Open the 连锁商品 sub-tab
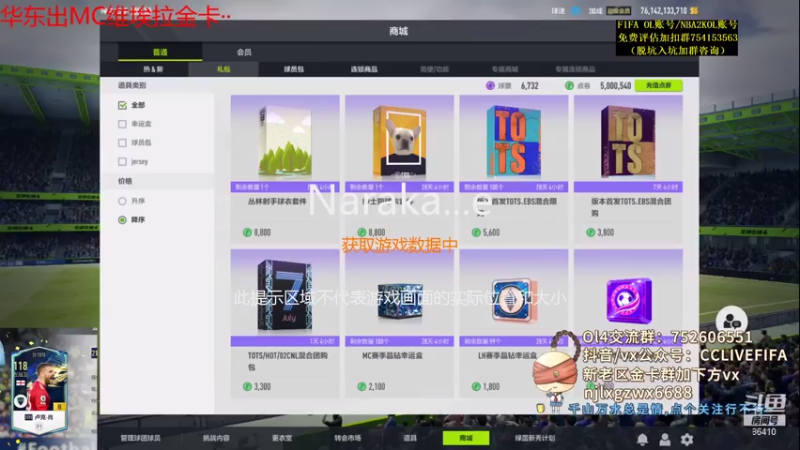800x450 pixels. tap(364, 69)
